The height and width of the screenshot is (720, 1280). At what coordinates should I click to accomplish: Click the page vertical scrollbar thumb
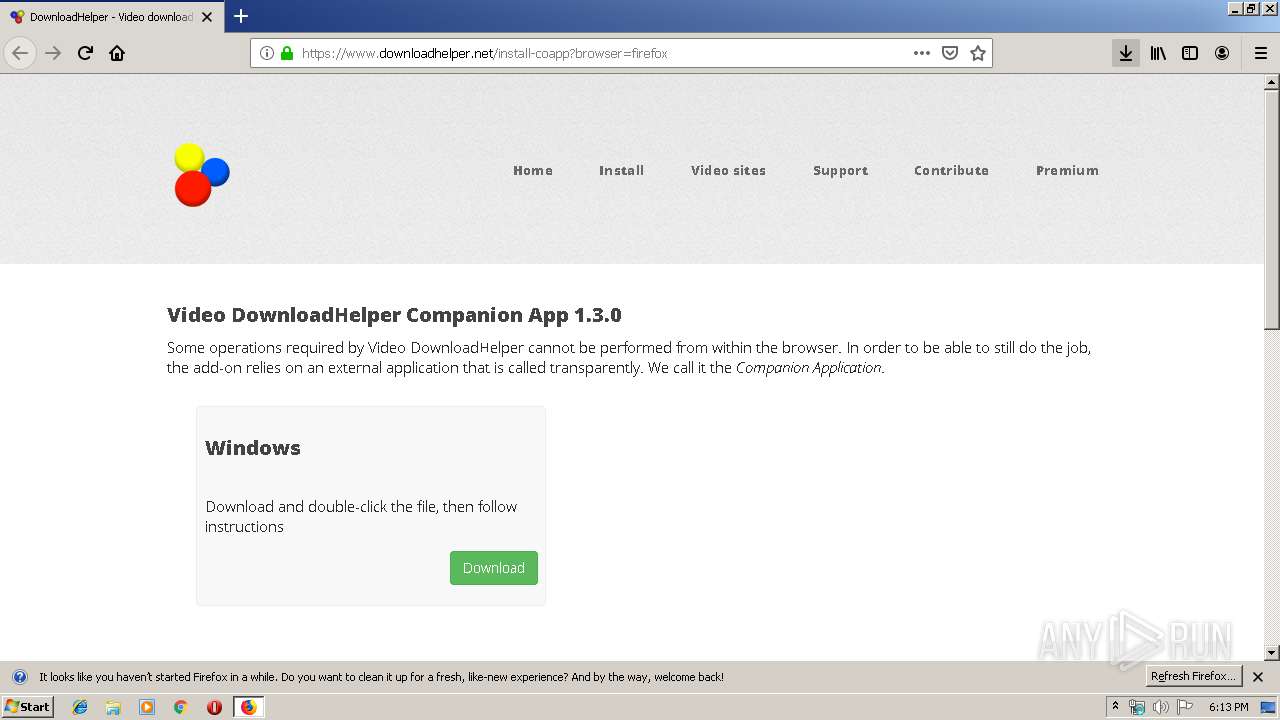tap(1272, 210)
